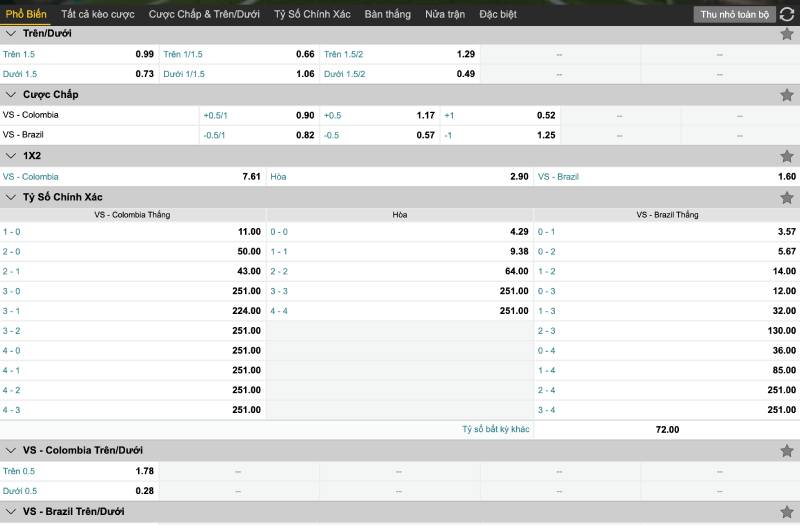Collapse the Cược Chấp section chevron
This screenshot has height=525, width=800.
click(x=12, y=95)
